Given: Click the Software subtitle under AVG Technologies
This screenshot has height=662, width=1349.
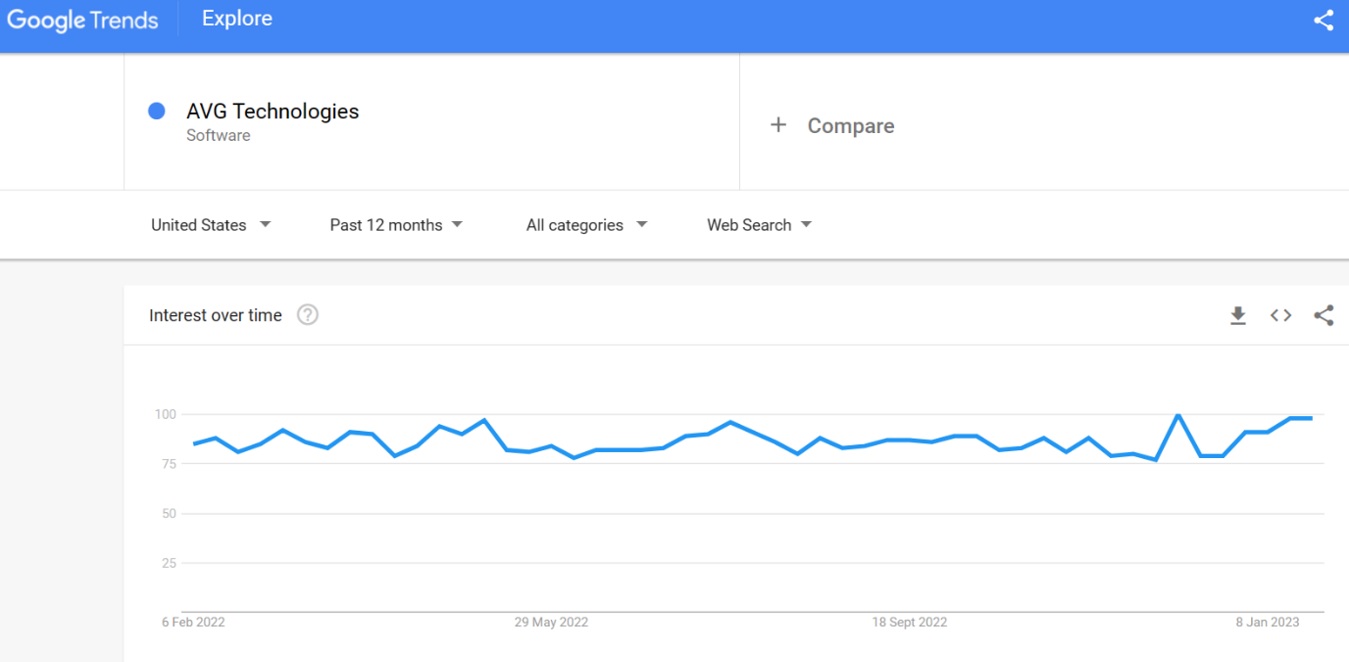Looking at the screenshot, I should click(x=218, y=136).
